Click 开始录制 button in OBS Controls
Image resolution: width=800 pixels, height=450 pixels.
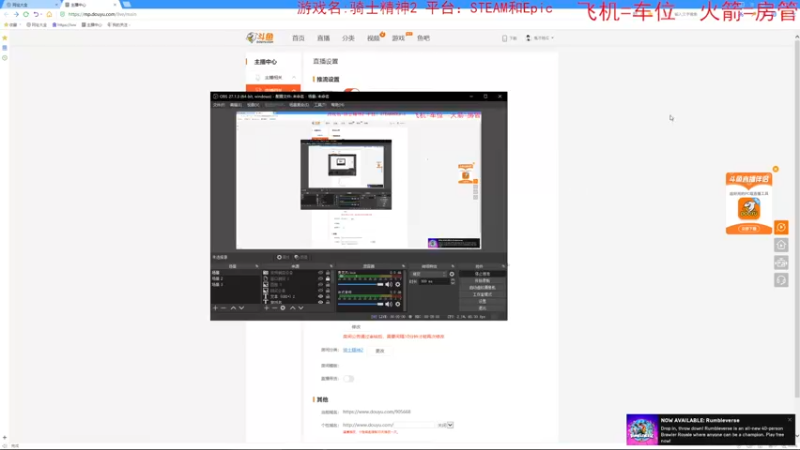(x=482, y=281)
